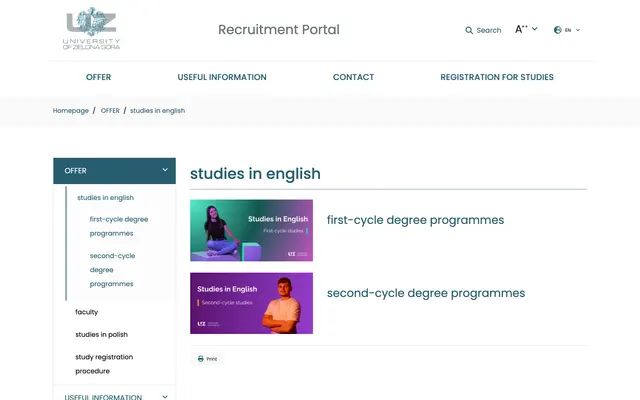This screenshot has width=640, height=400.
Task: Click the first-cycle studies banner image
Action: pos(251,230)
